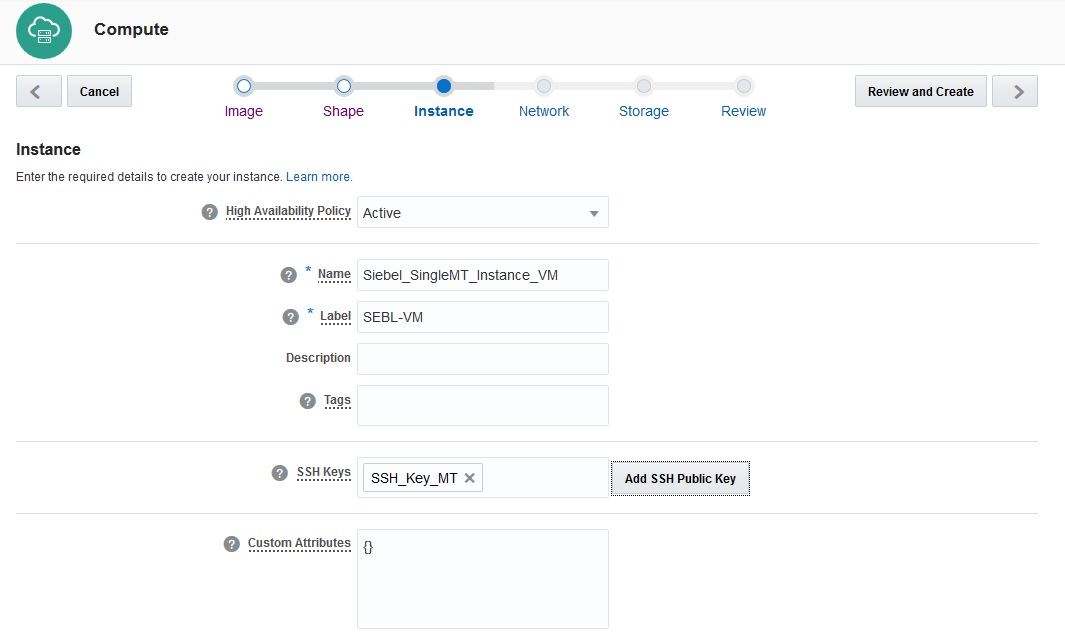Remove the SSH_Key_MT key chip
The image size is (1065, 635).
469,477
